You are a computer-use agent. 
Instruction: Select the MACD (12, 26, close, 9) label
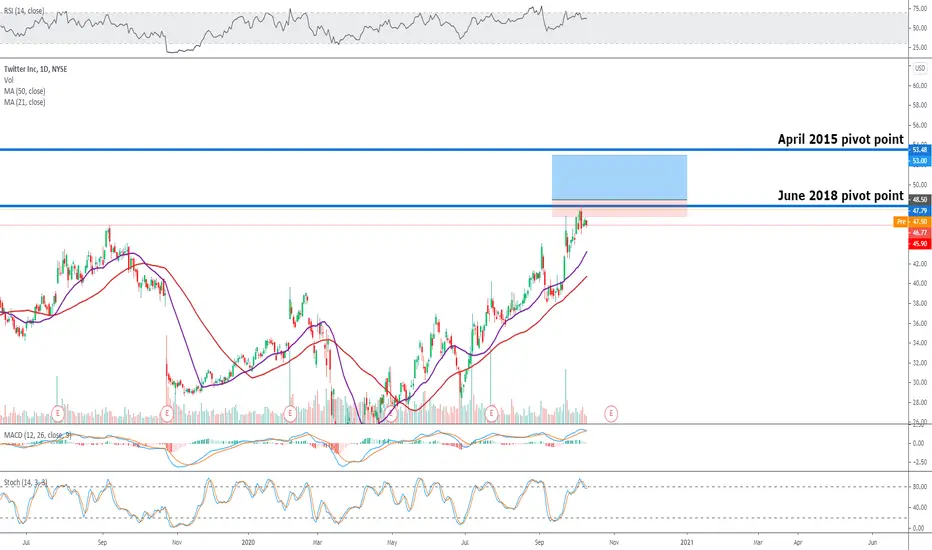click(x=37, y=435)
